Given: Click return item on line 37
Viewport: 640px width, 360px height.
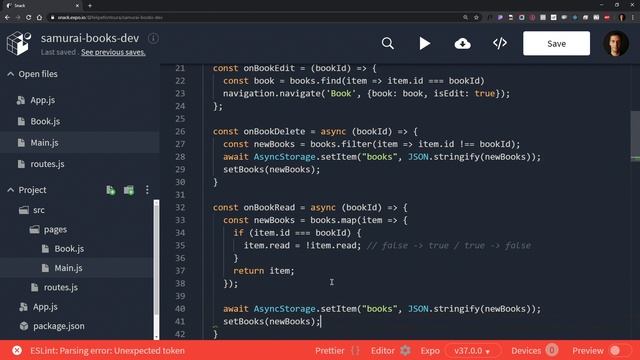Looking at the screenshot, I should tap(264, 271).
